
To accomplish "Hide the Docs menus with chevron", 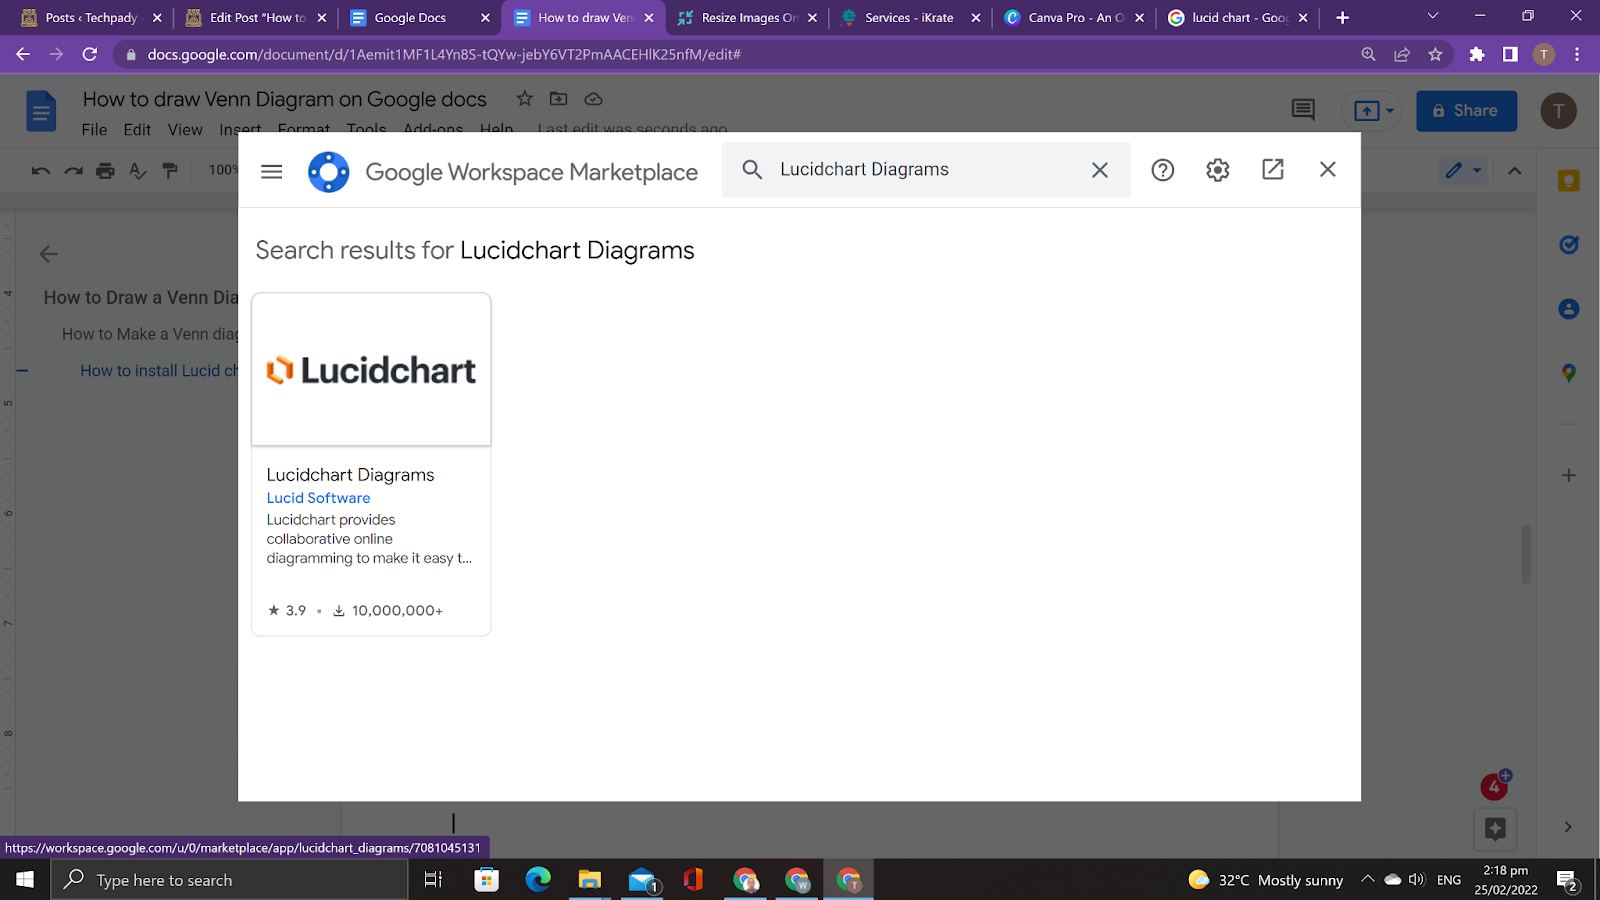I will pos(1515,171).
